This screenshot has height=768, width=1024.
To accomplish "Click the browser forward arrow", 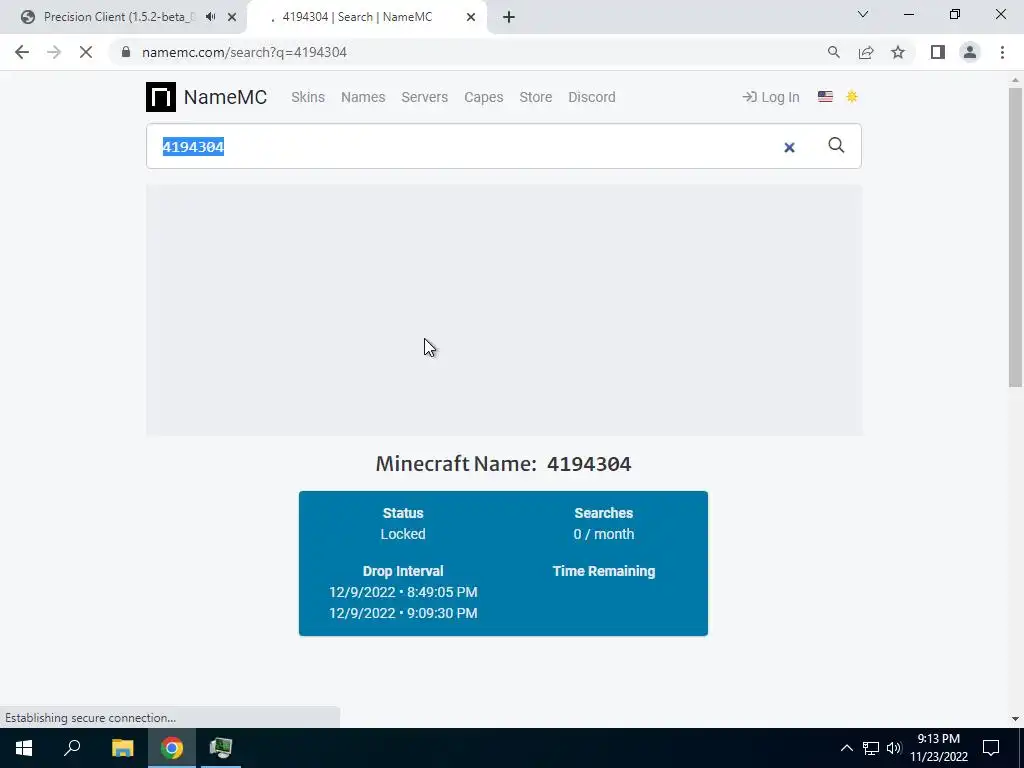I will 54,52.
